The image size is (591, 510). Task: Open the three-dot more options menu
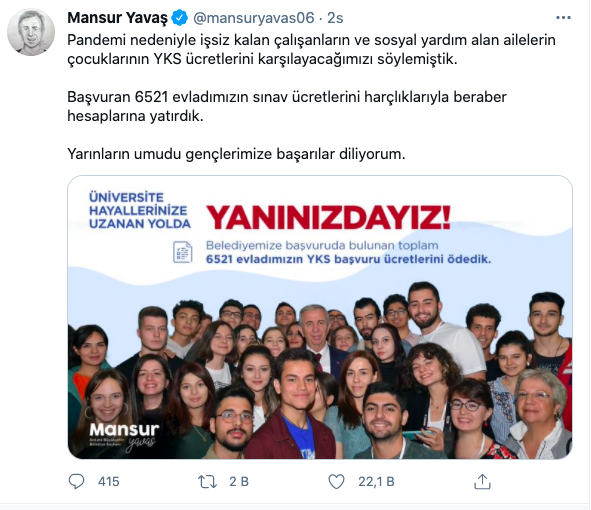(x=563, y=18)
